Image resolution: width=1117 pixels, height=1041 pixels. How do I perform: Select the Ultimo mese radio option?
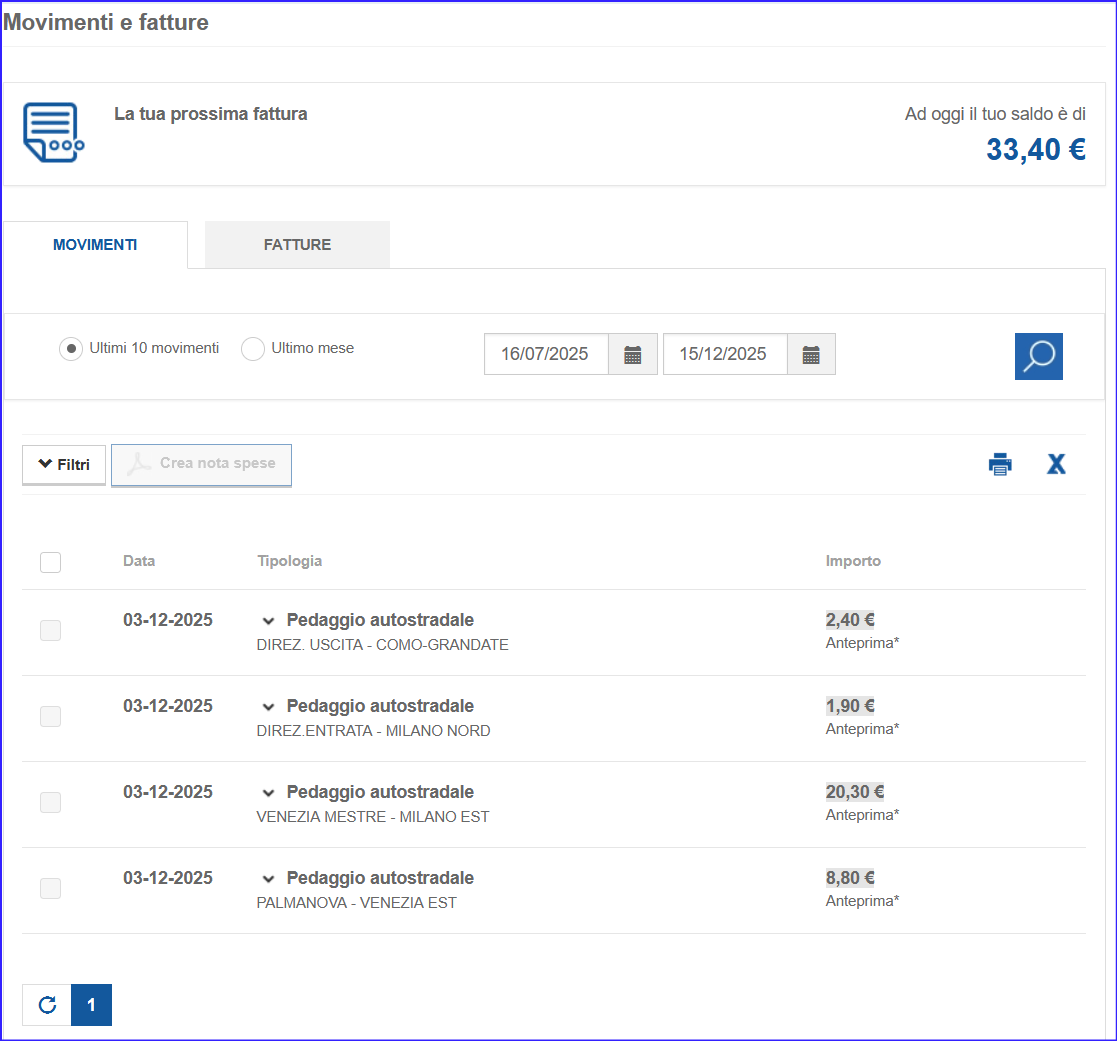tap(252, 348)
